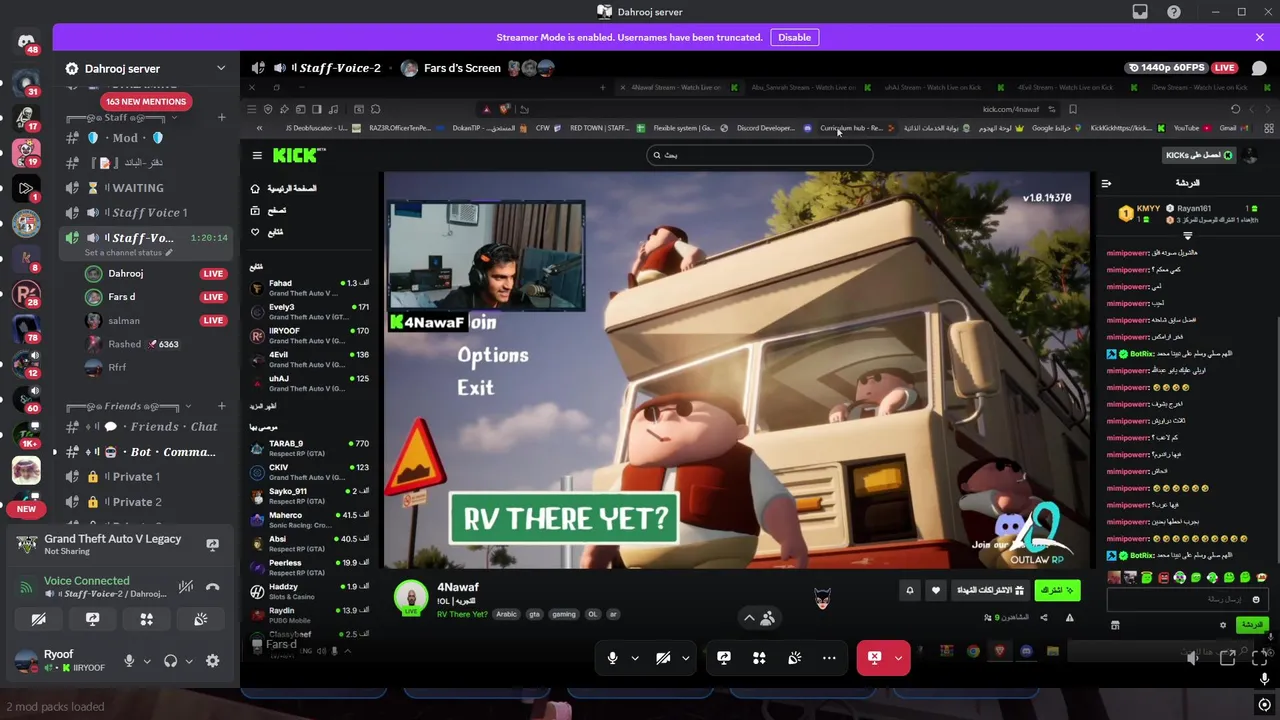Open Discord direct messages home icon
The height and width of the screenshot is (720, 1280).
click(x=26, y=43)
